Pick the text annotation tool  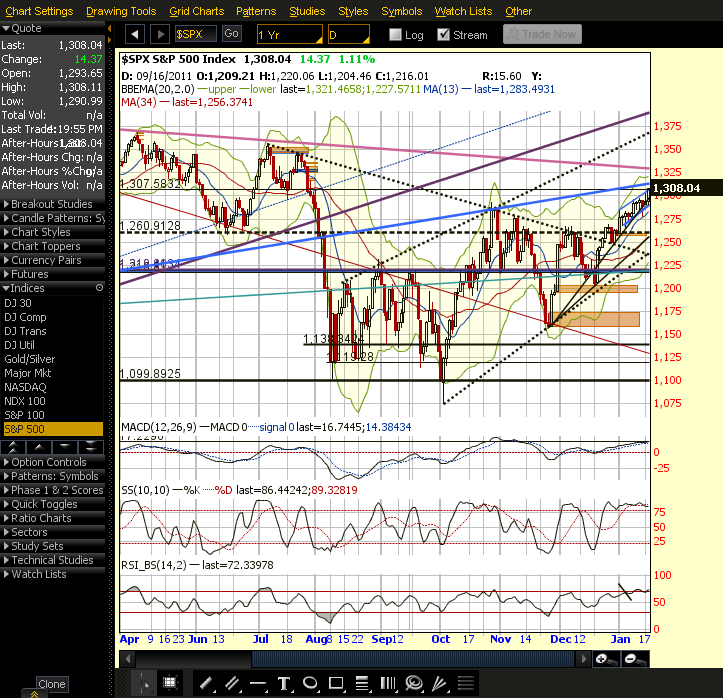[x=284, y=683]
